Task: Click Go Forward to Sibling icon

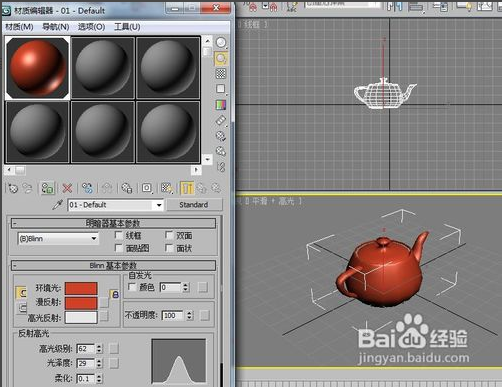Action: tap(216, 188)
